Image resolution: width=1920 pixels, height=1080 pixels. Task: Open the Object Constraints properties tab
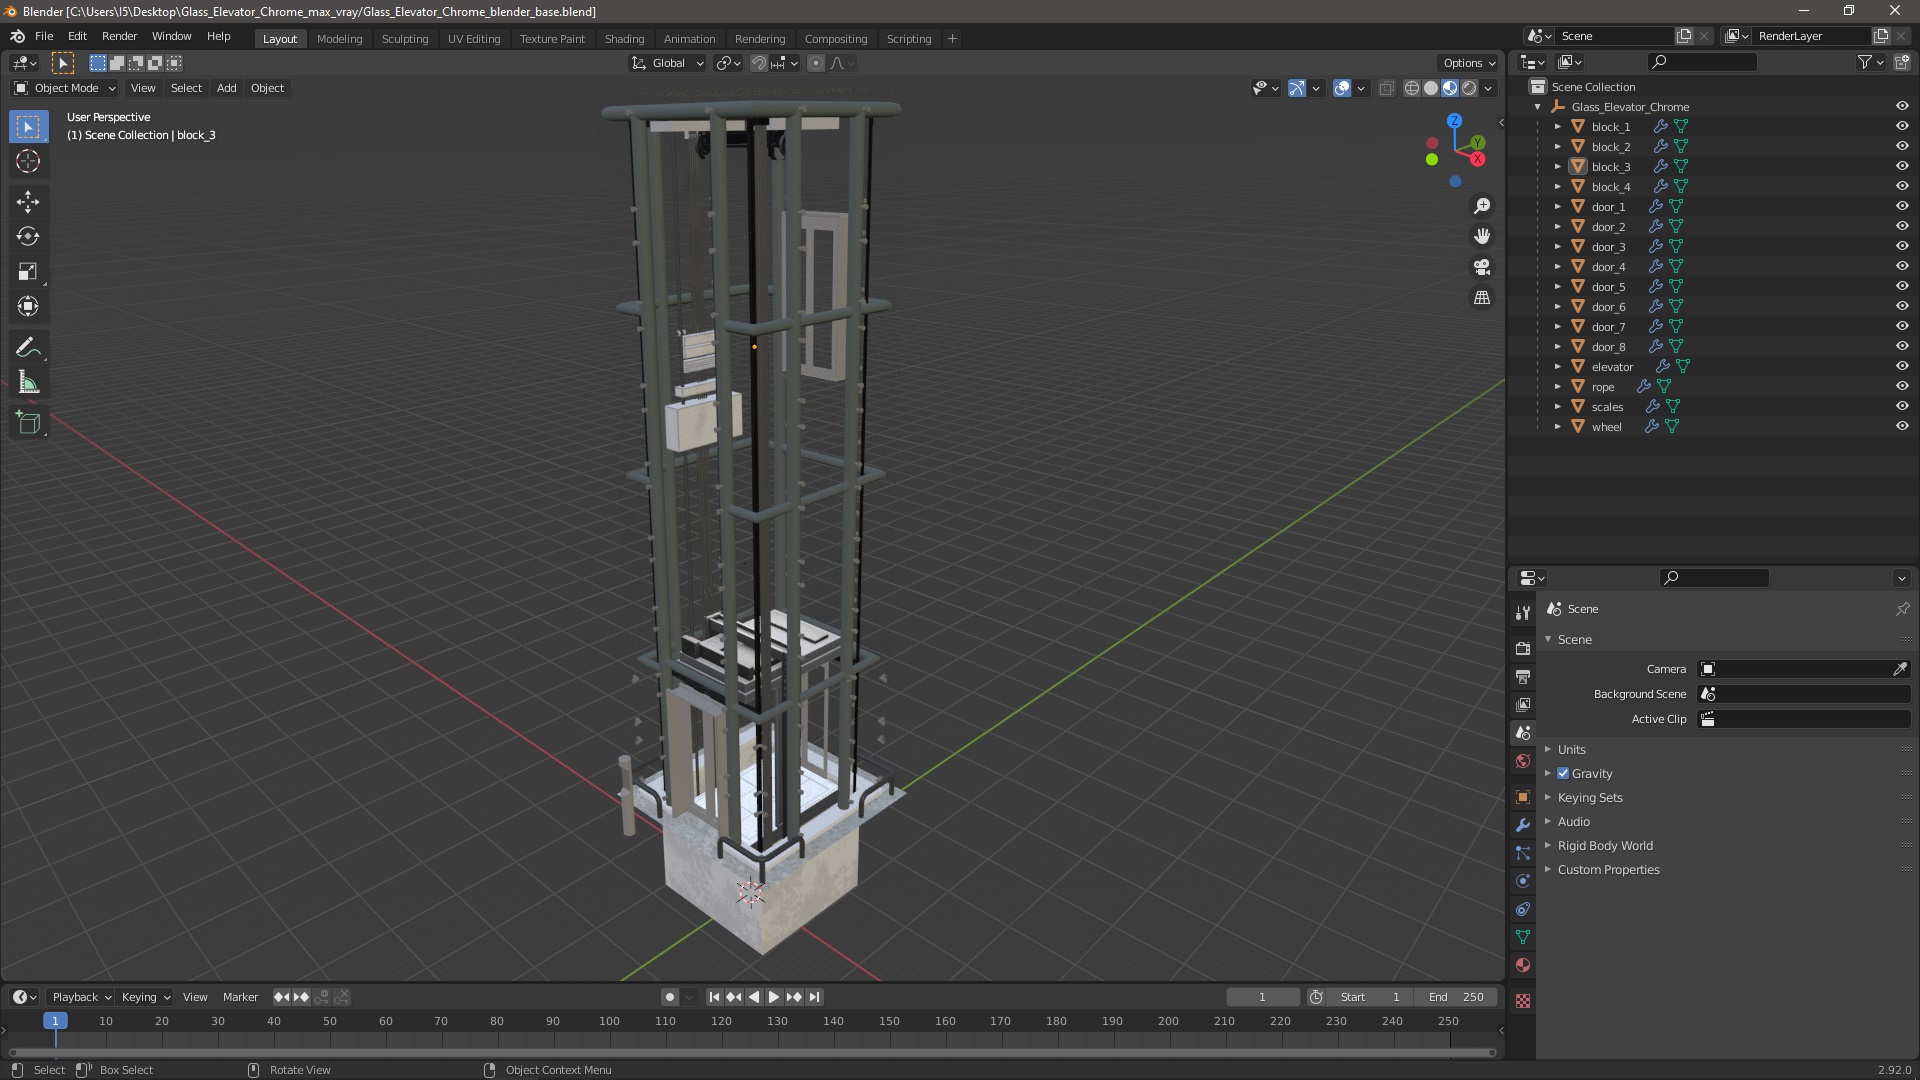click(1522, 909)
